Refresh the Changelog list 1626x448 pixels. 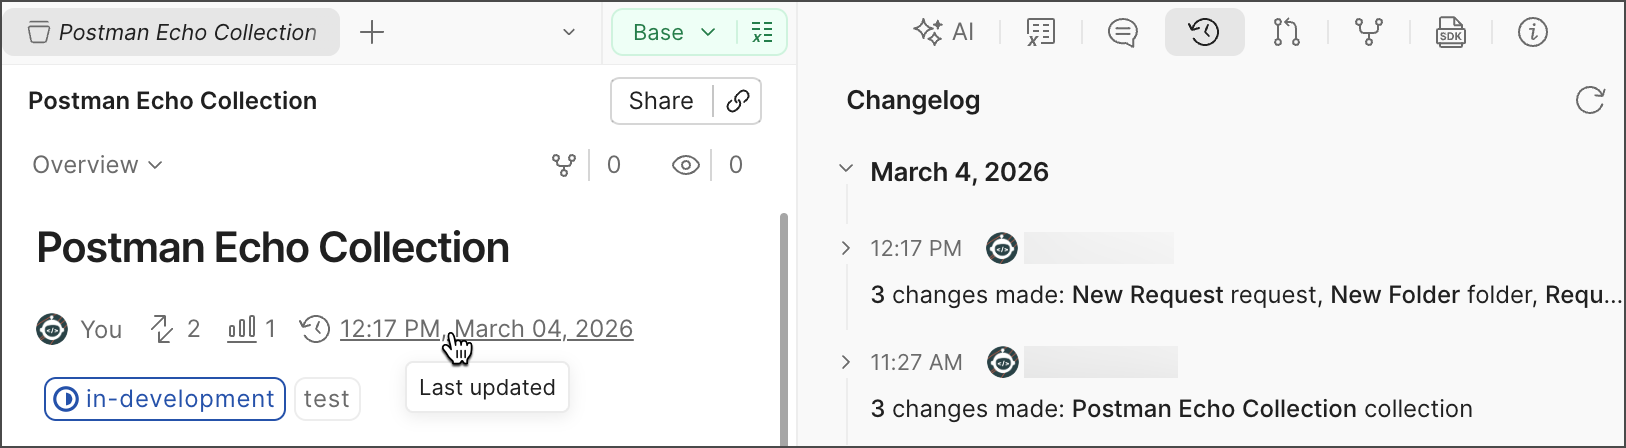coord(1589,100)
